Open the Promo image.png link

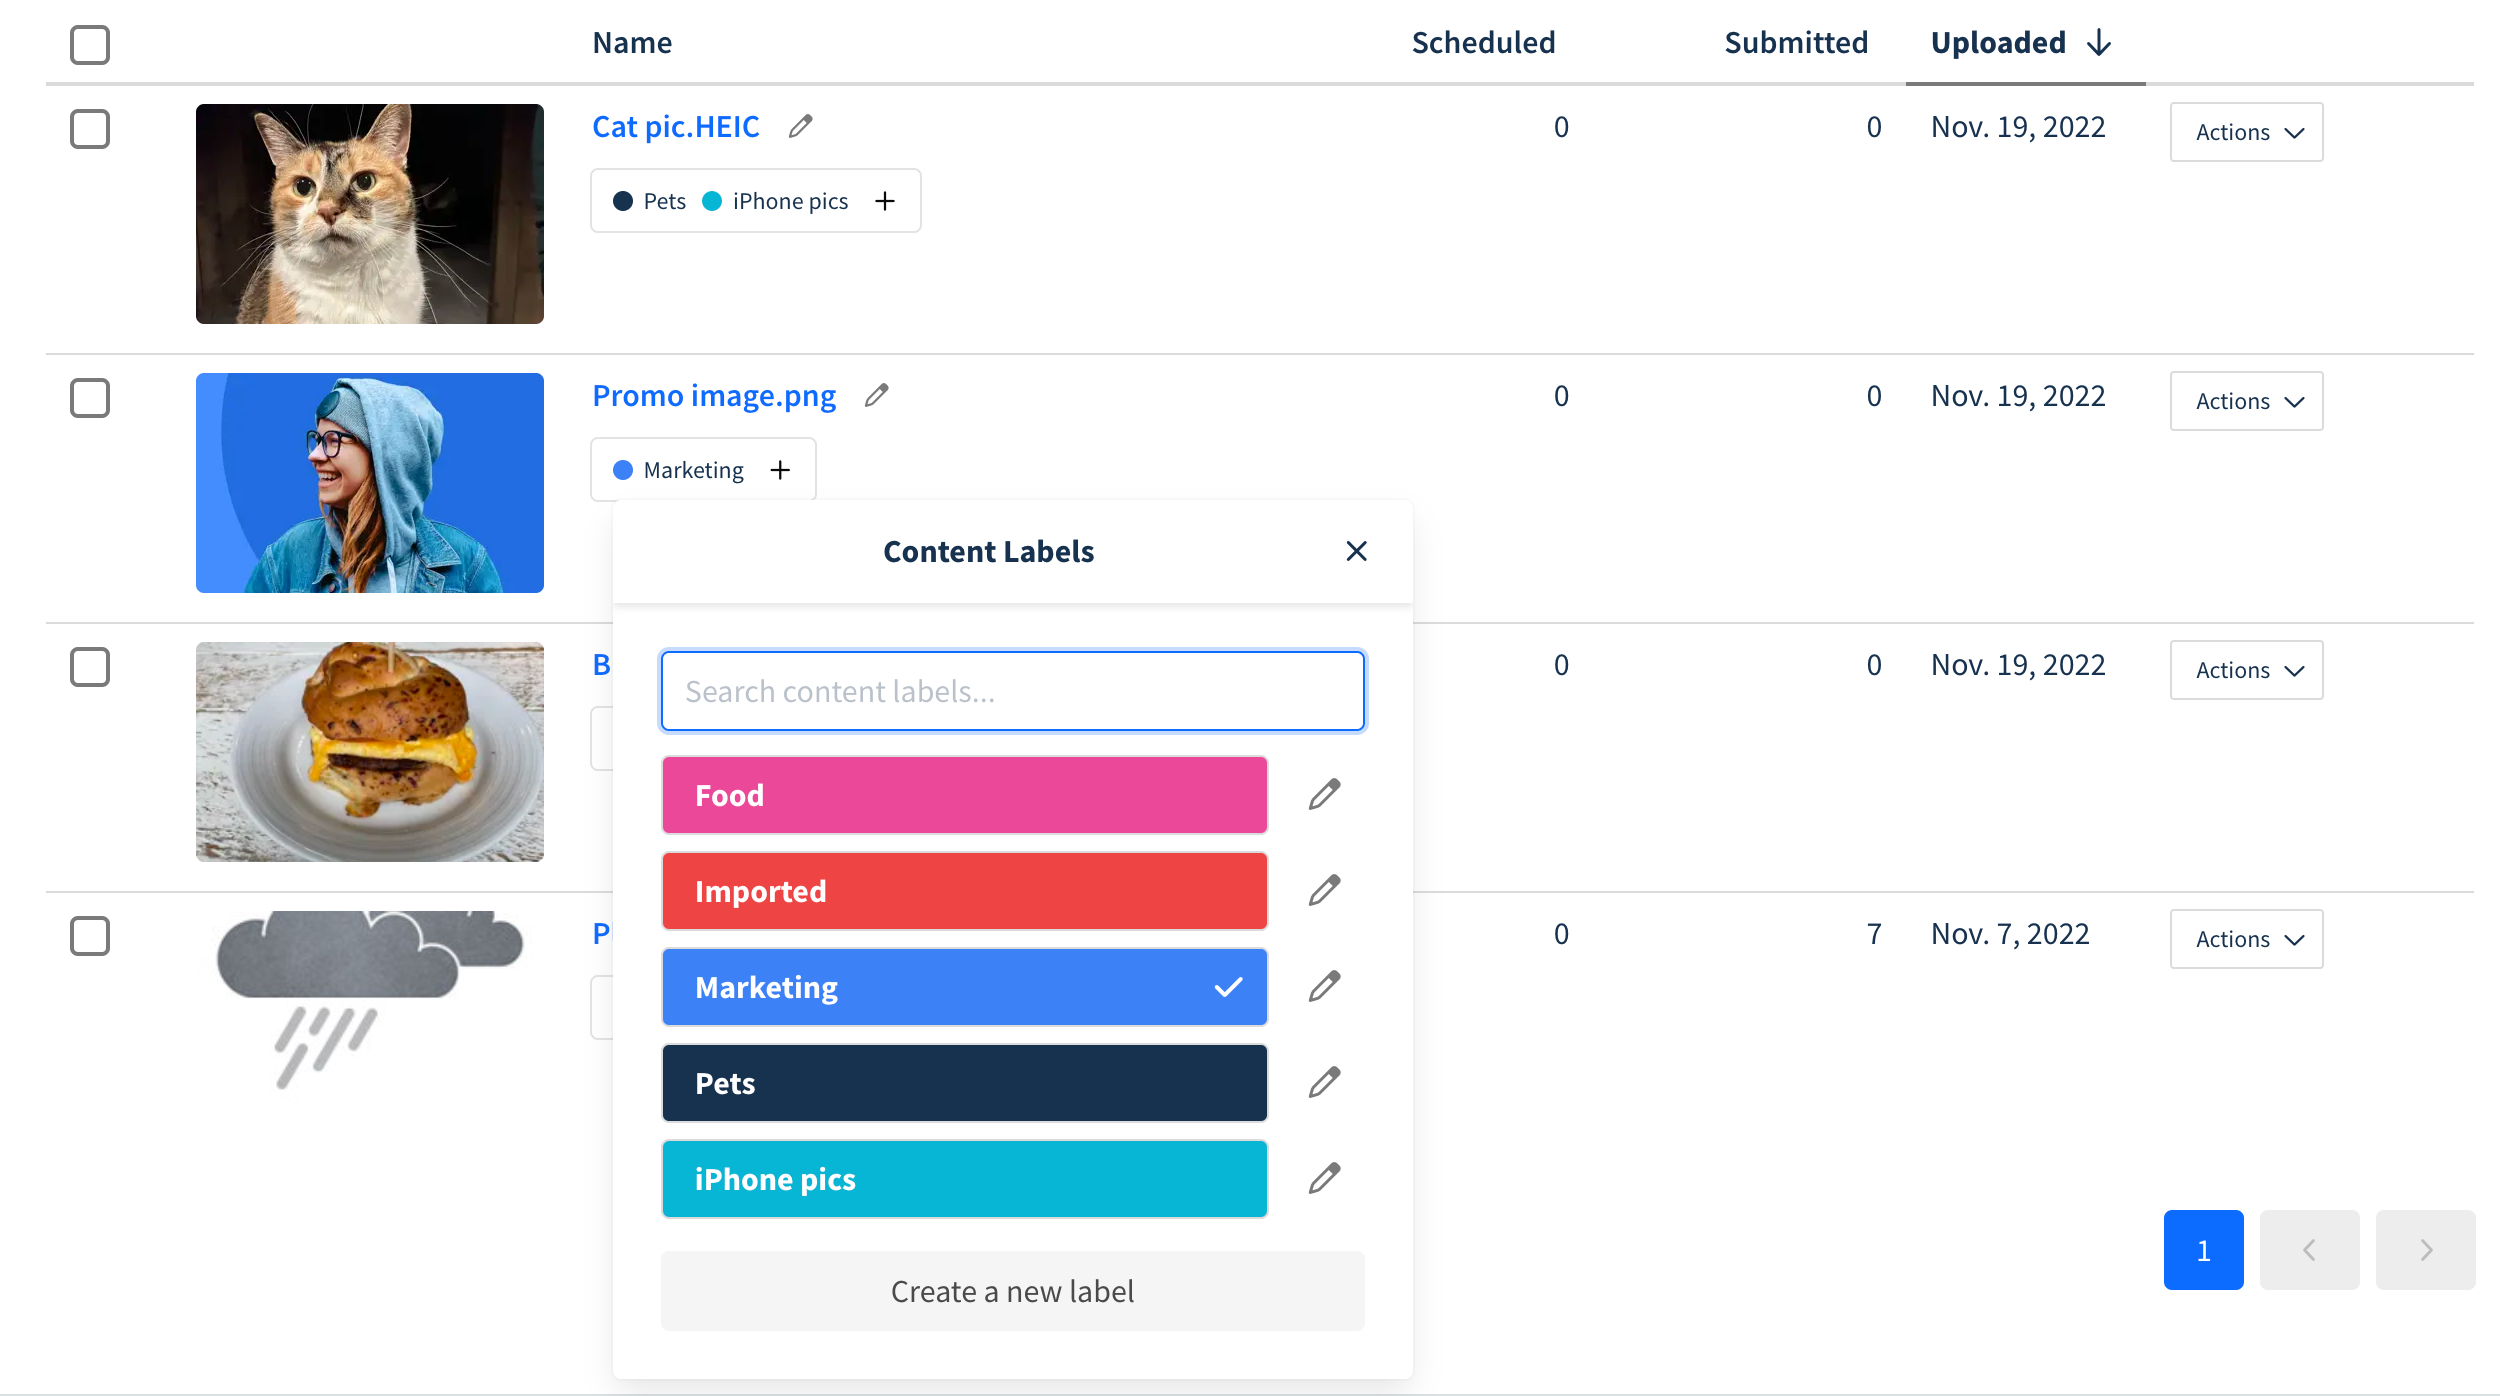click(714, 396)
